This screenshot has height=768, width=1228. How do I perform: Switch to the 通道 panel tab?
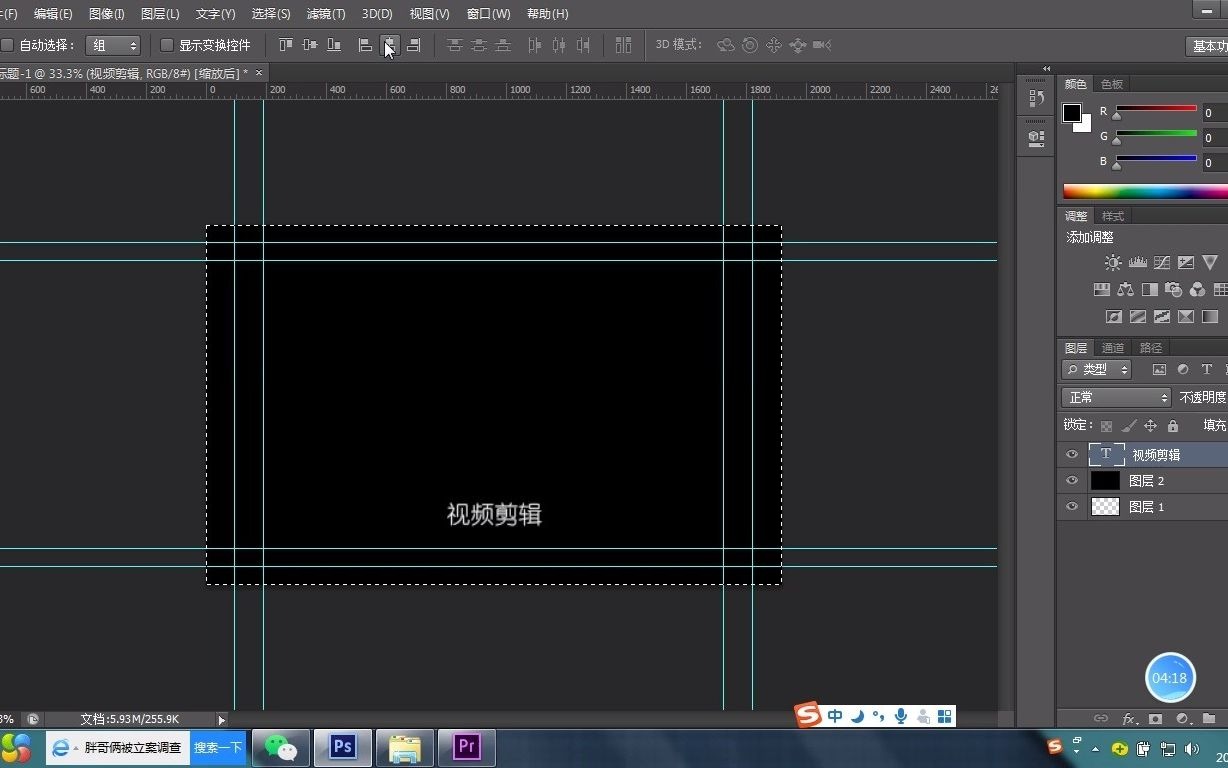click(1113, 347)
